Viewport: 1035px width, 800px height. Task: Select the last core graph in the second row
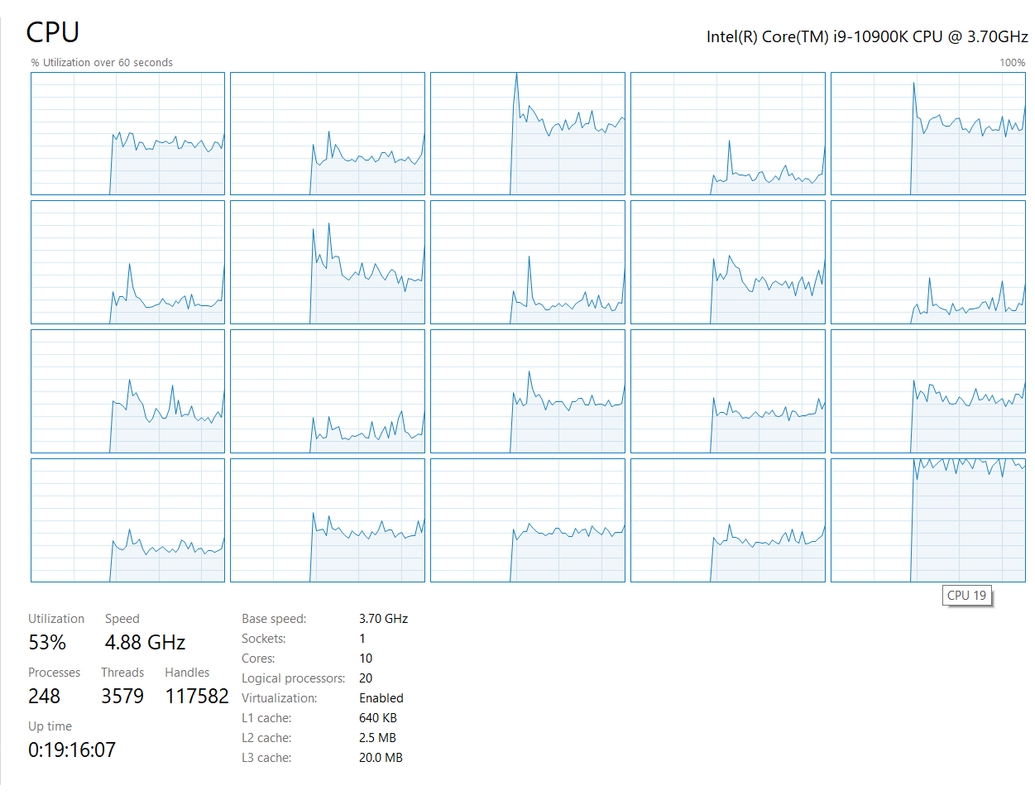[x=928, y=262]
